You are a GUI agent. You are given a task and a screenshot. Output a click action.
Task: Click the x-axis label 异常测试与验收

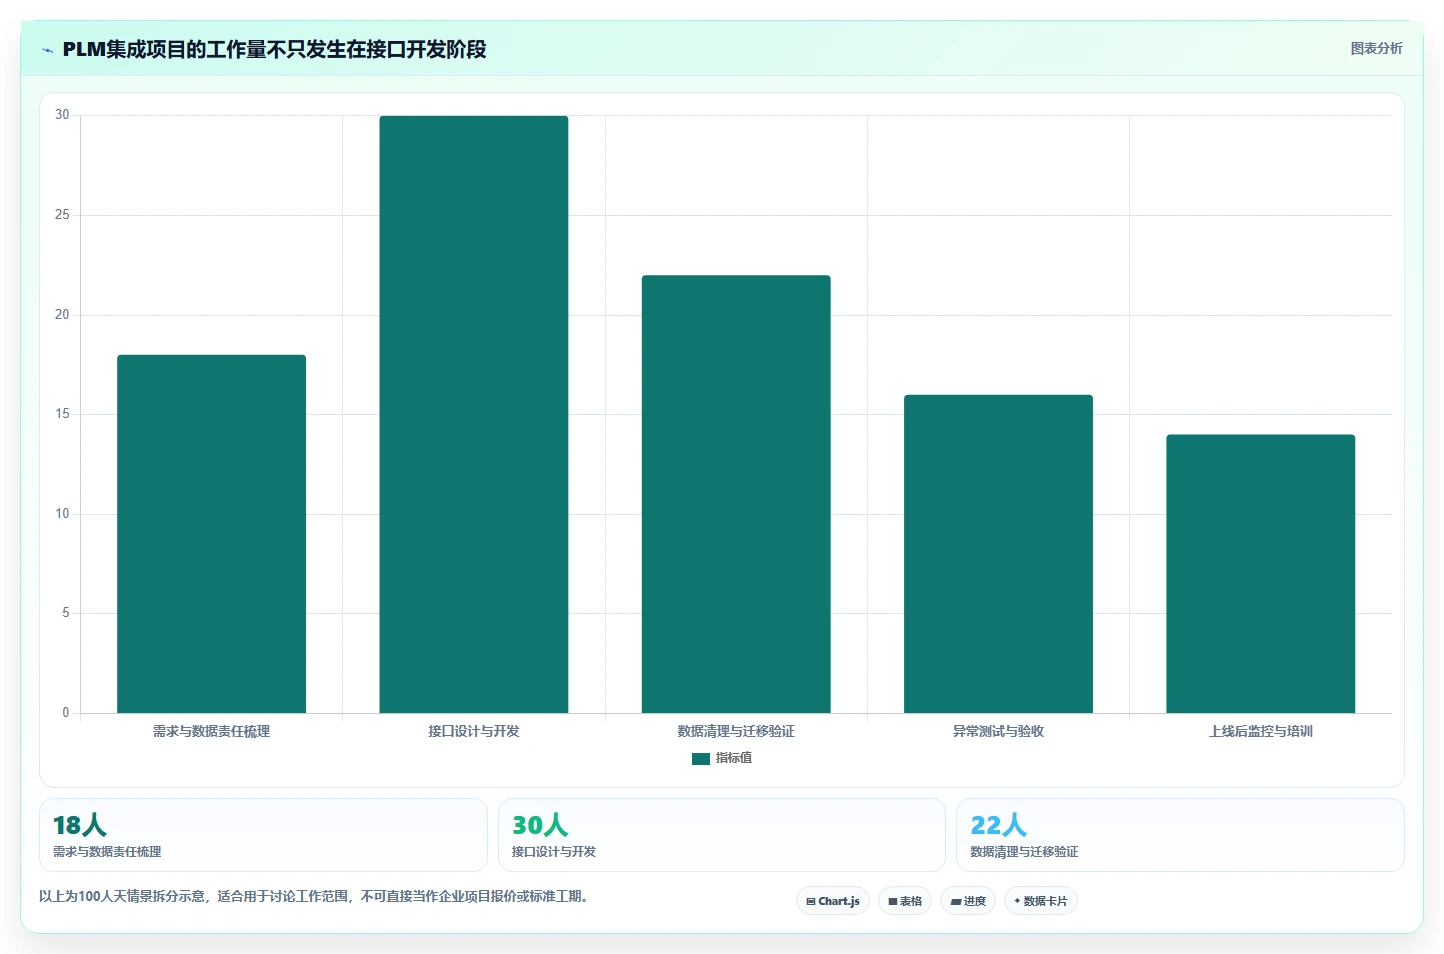(x=998, y=732)
